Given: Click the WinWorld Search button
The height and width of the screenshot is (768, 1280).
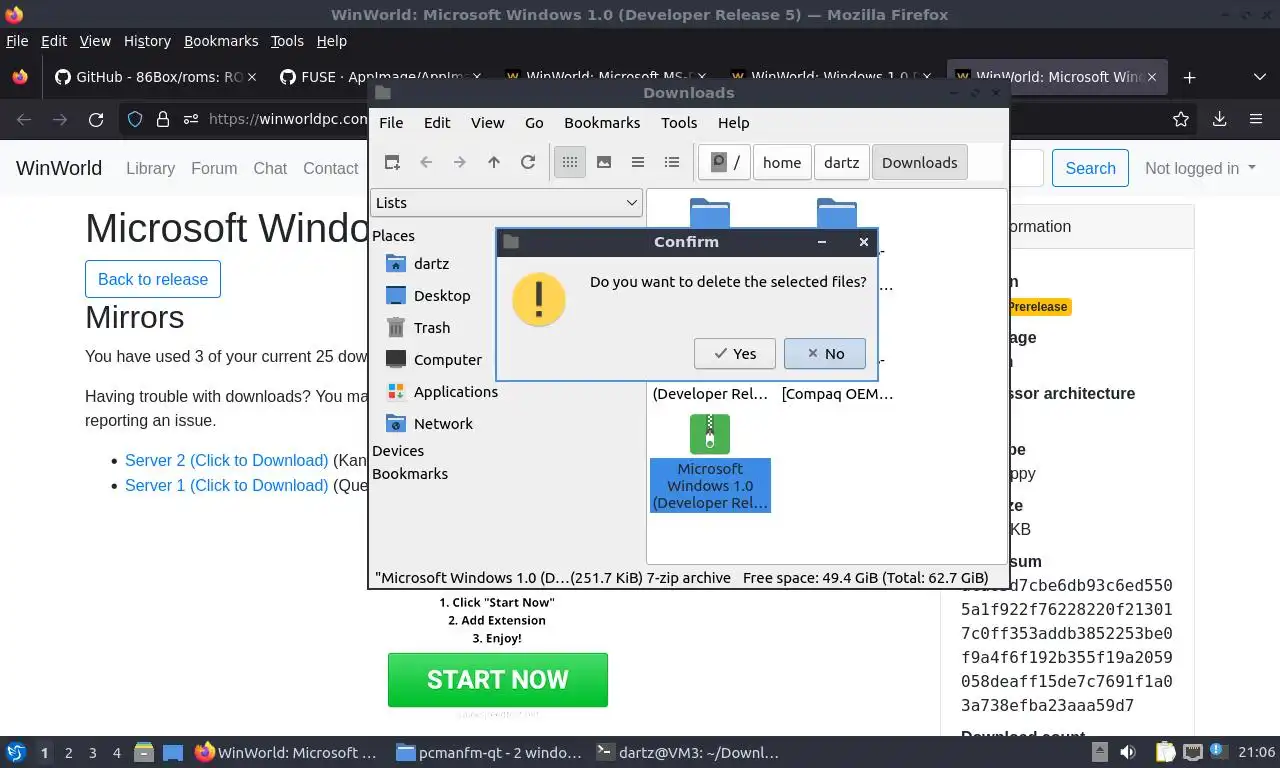Looking at the screenshot, I should coord(1090,168).
